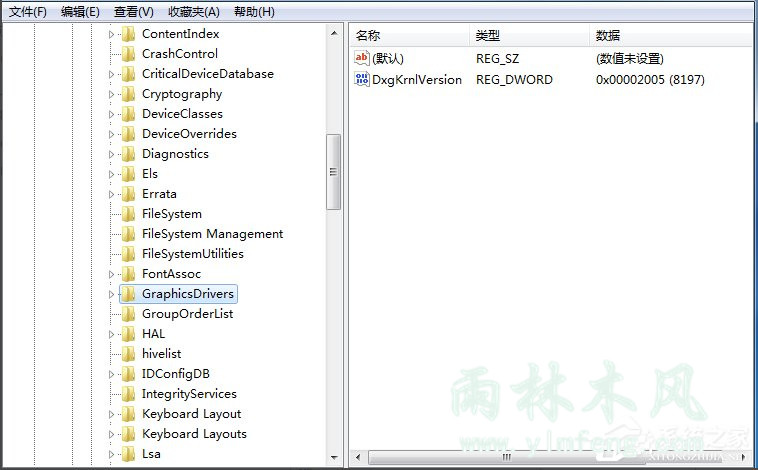Select the GroupOrderList key
The height and width of the screenshot is (470, 758).
188,314
